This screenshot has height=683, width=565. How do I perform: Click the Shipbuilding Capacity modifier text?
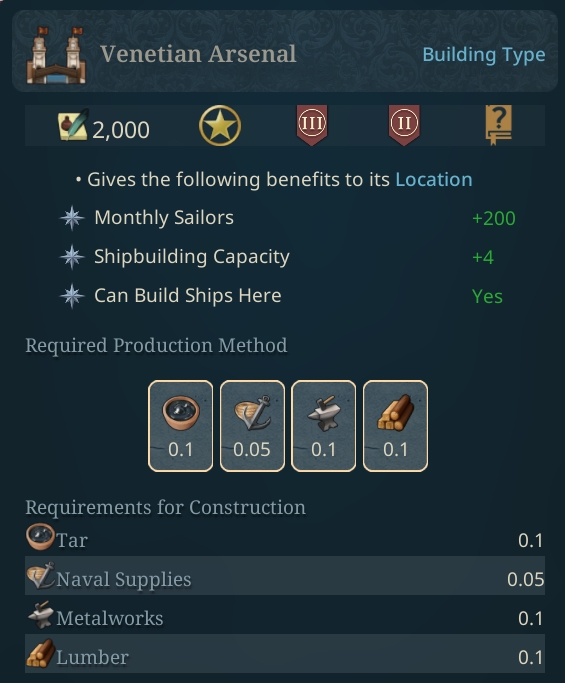pyautogui.click(x=192, y=257)
